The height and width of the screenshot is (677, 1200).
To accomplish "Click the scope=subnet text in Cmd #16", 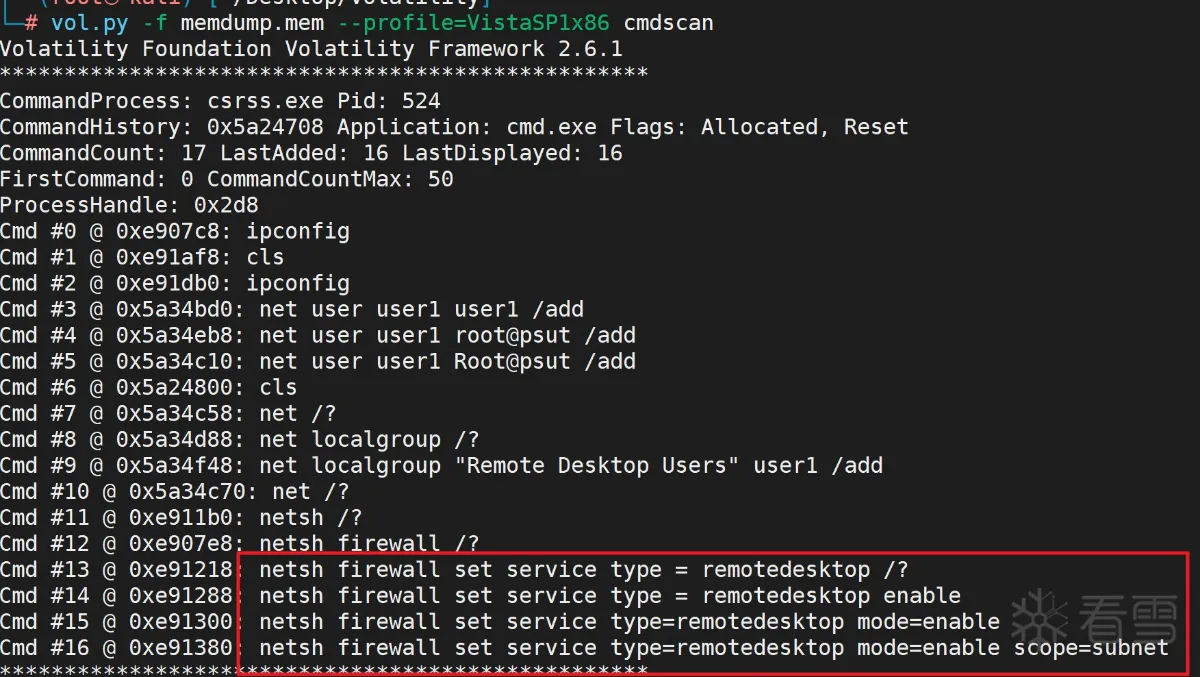I will click(1091, 647).
